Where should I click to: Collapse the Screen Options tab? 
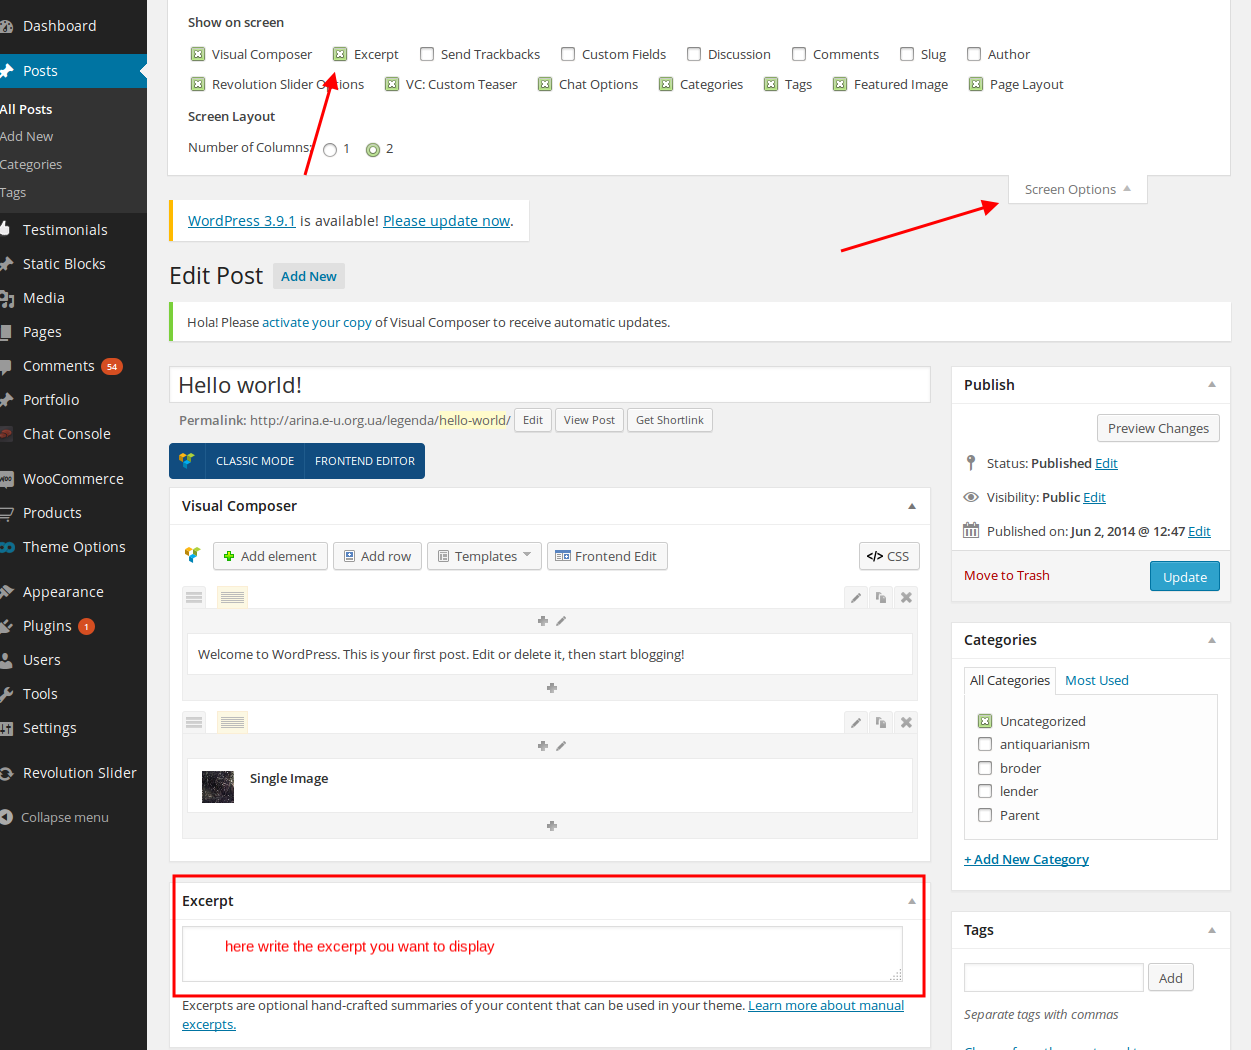coord(1077,189)
